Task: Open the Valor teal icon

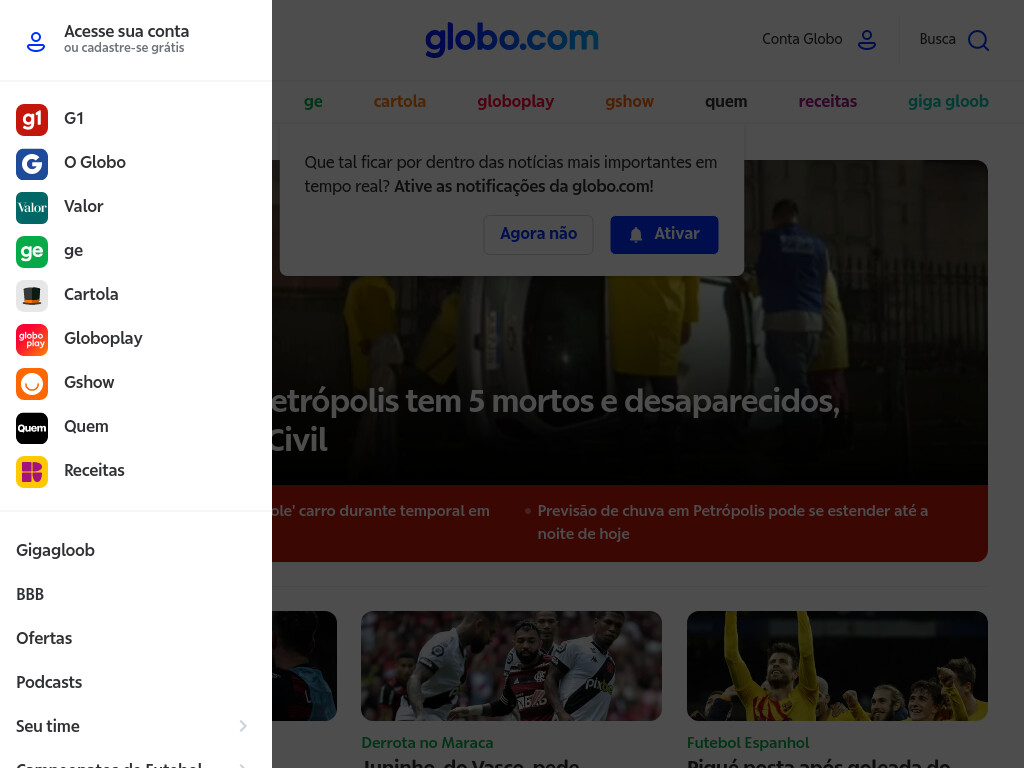Action: tap(32, 208)
